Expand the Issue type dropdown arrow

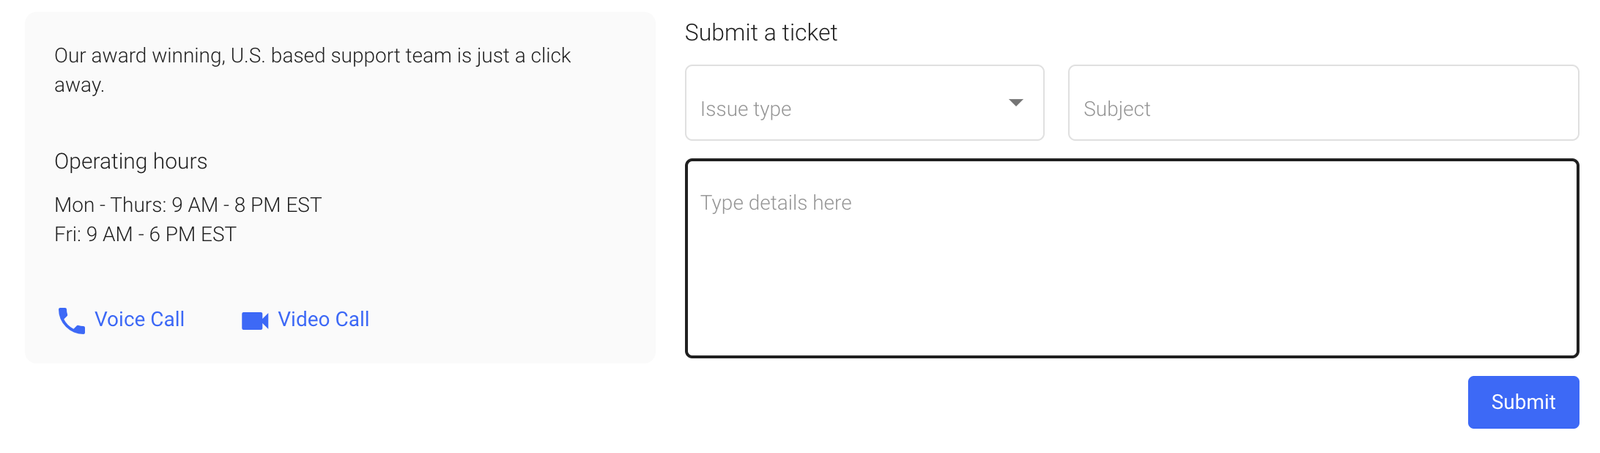[x=1015, y=103]
